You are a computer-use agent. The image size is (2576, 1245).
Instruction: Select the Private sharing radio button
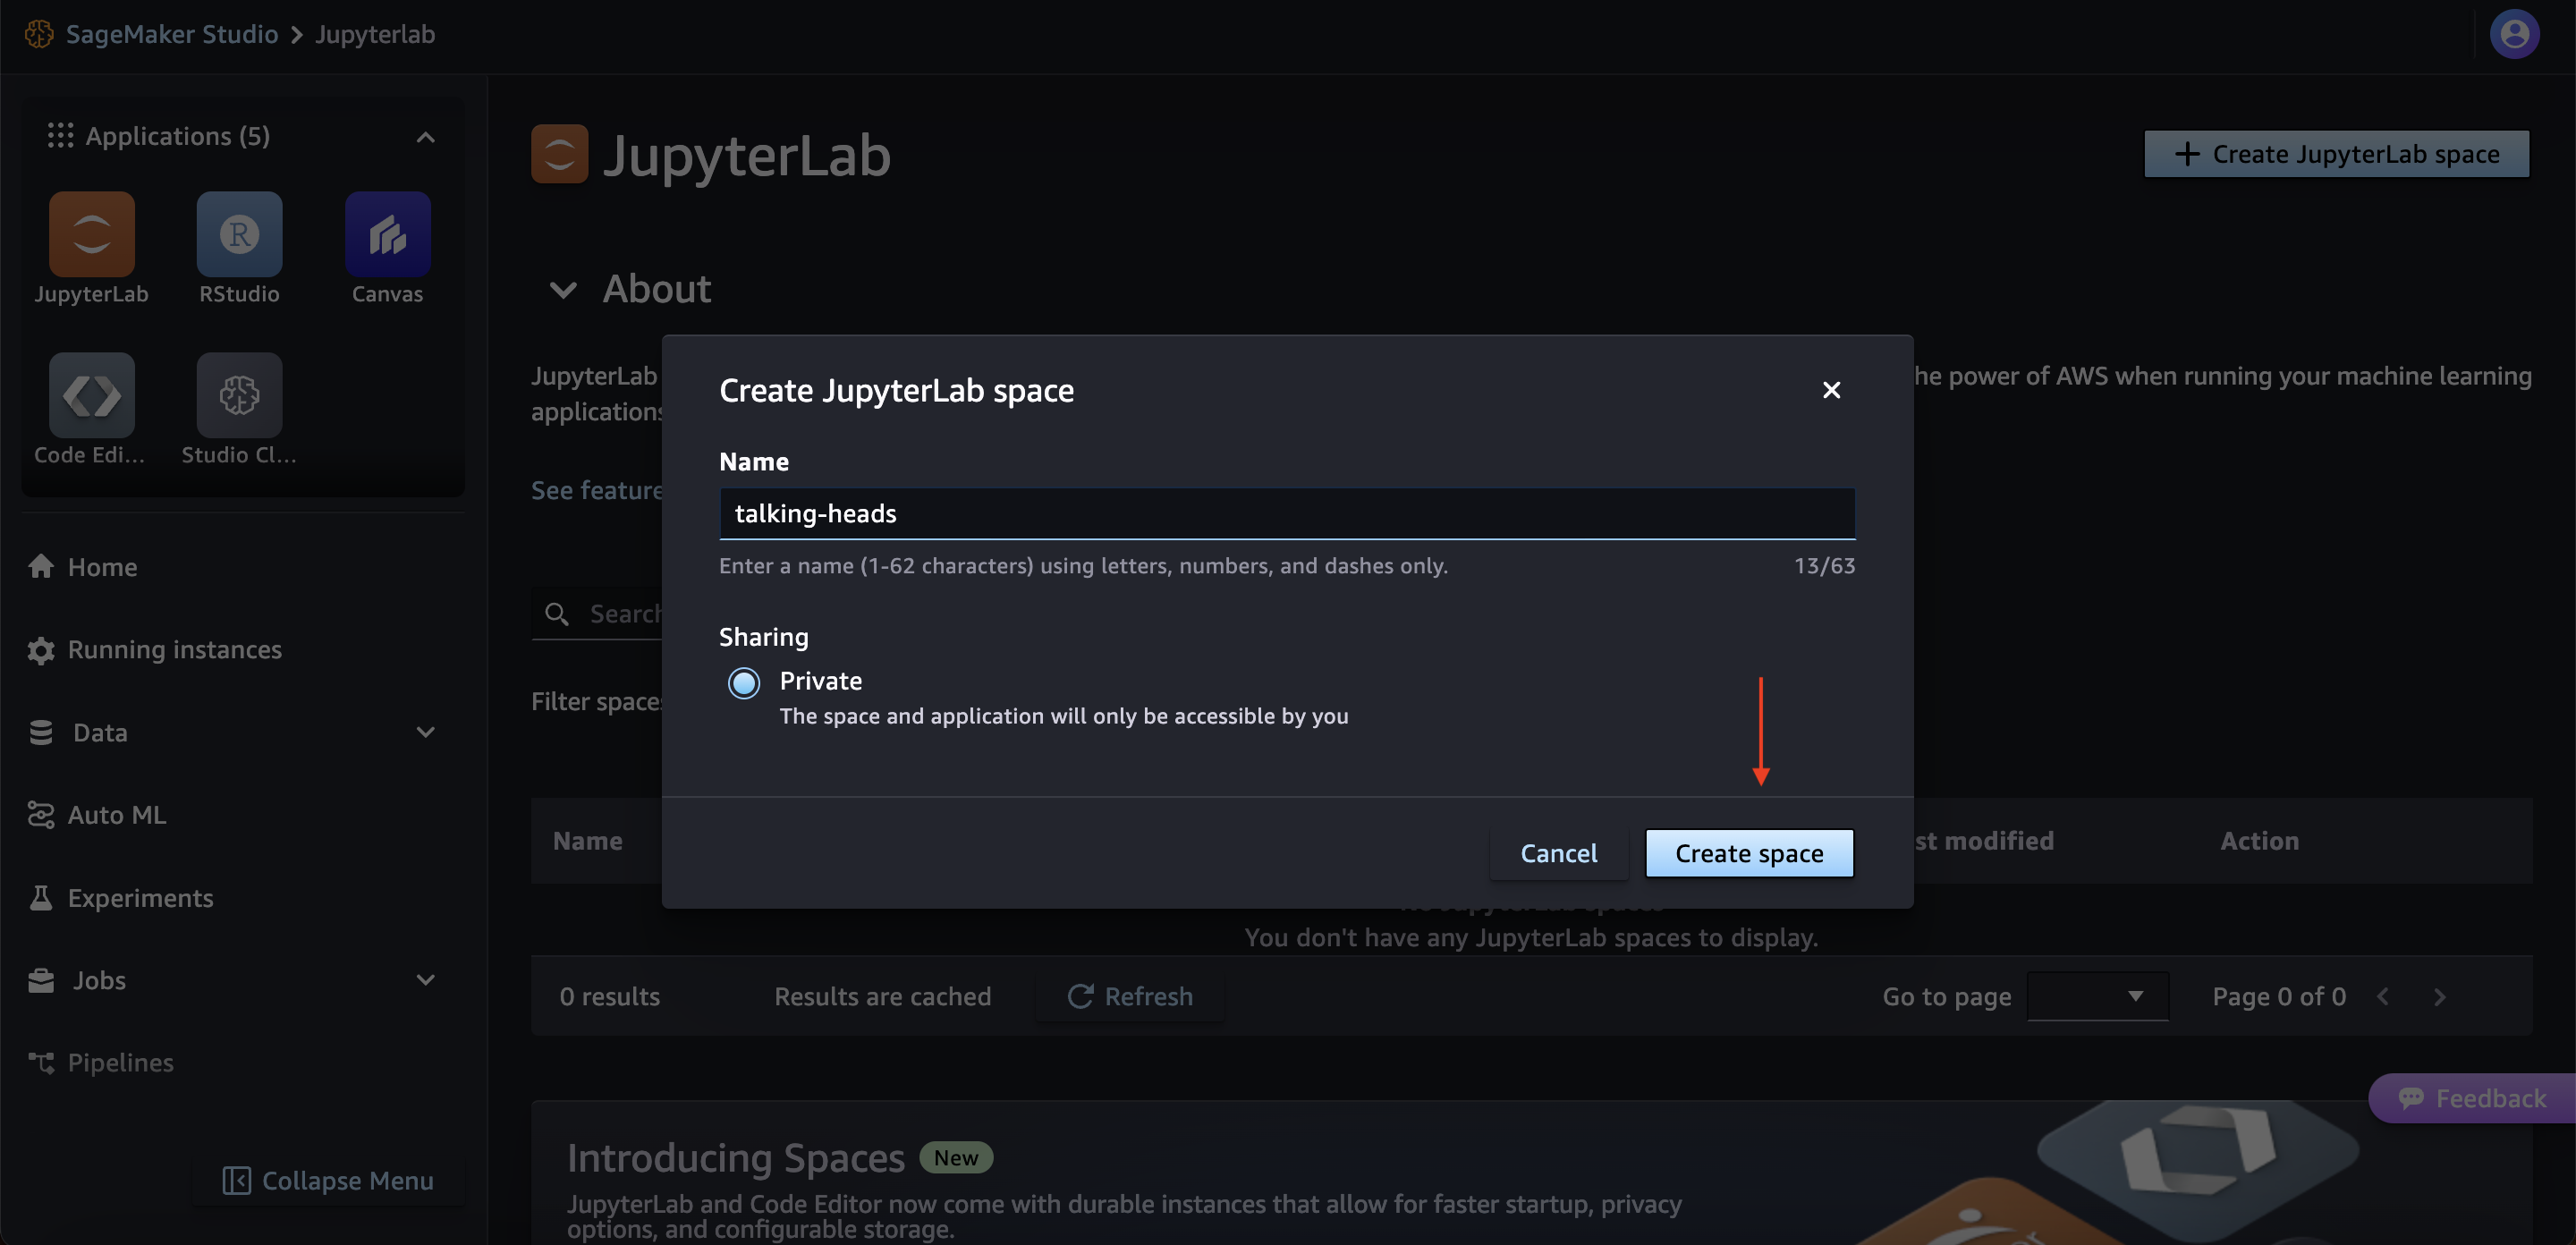coord(743,683)
